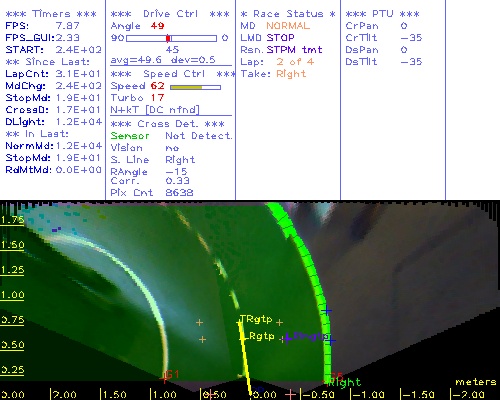Click the N+kT [DC nfnd] text
500x400 pixels.
(x=155, y=110)
